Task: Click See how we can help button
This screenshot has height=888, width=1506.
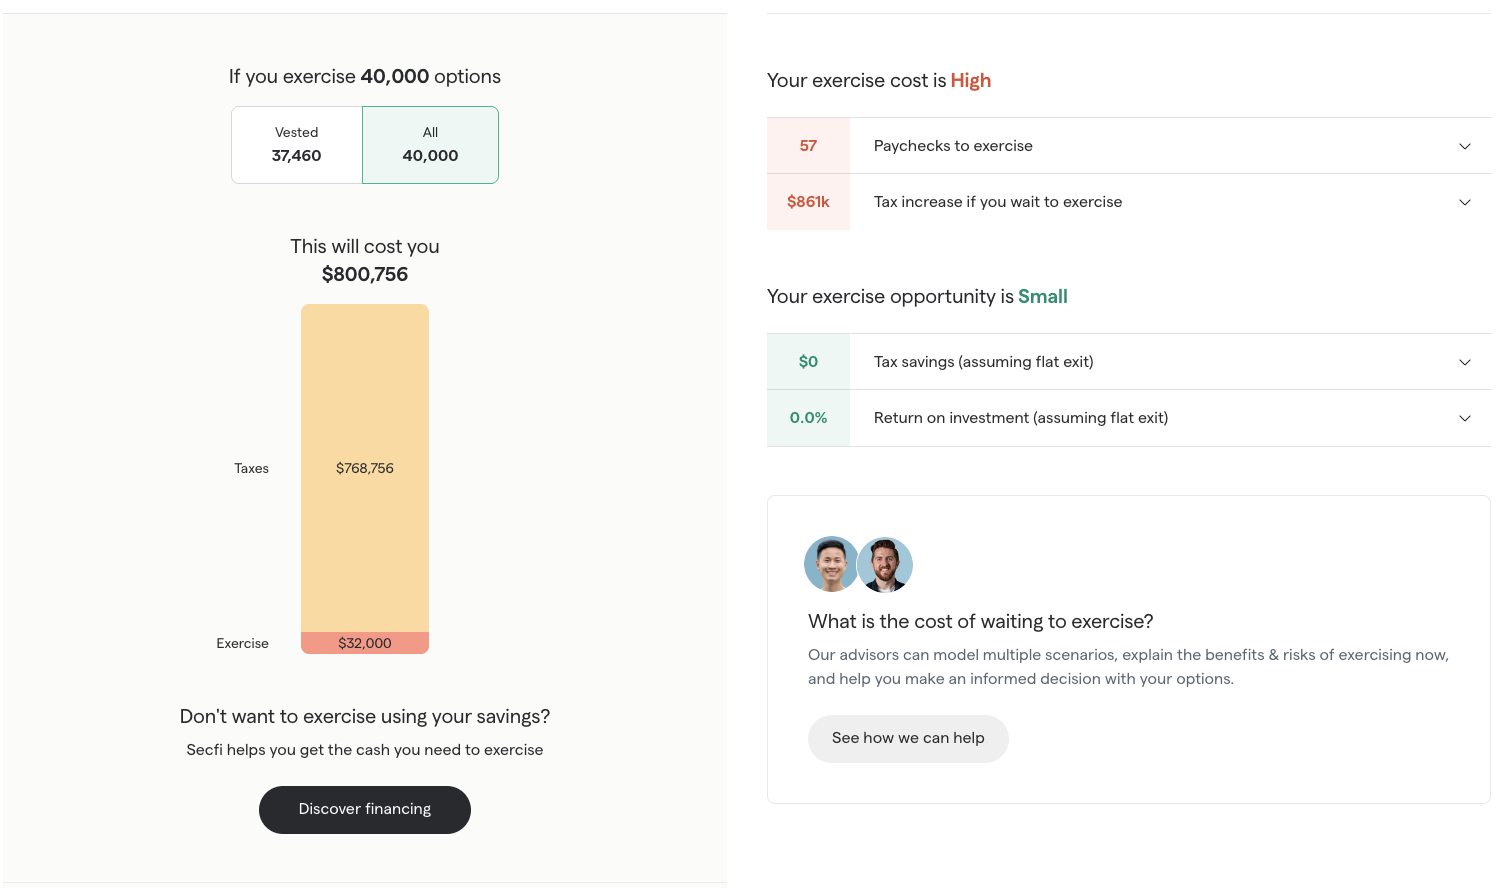Action: tap(908, 738)
